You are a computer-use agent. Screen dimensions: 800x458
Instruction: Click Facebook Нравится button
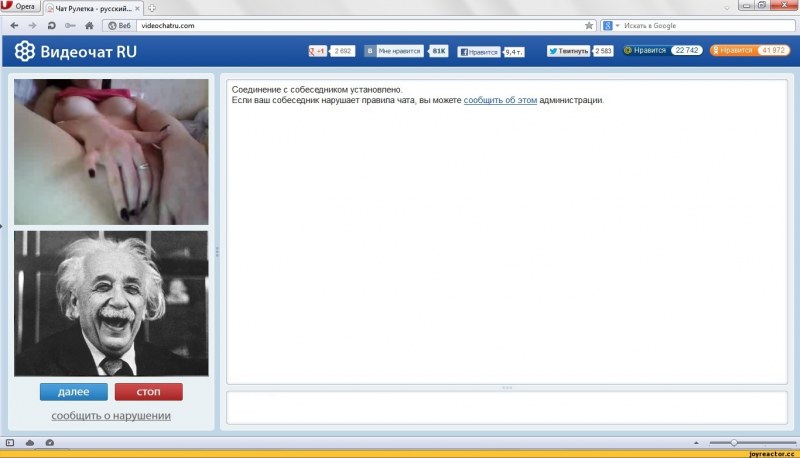tap(479, 52)
